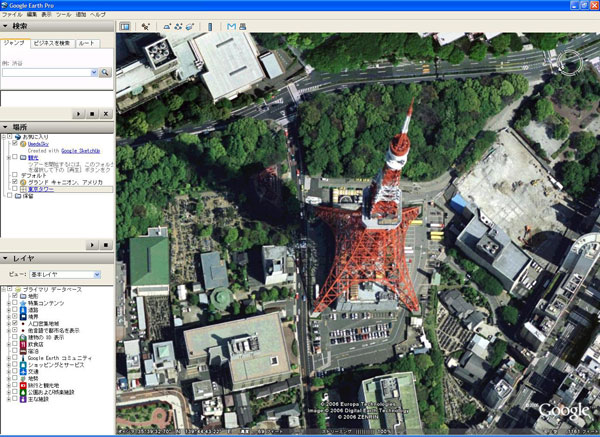
Task: Click the 宿泊 lodging layer icon
Action: (23, 351)
